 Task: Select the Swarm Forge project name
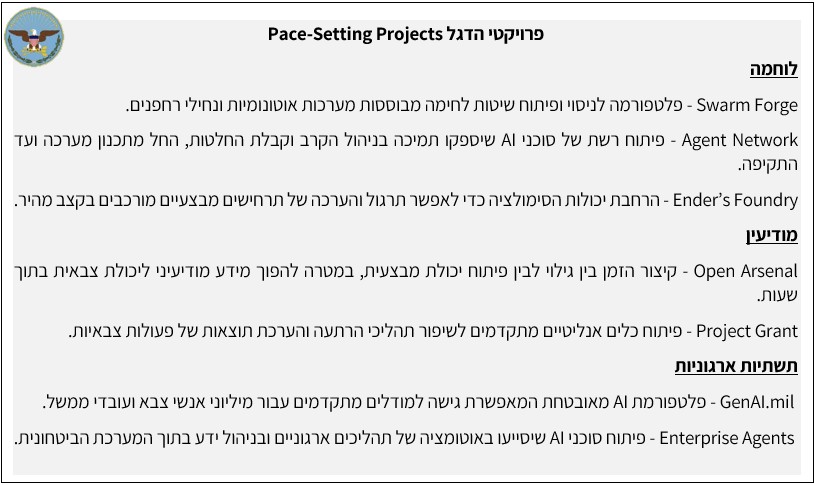pos(746,104)
